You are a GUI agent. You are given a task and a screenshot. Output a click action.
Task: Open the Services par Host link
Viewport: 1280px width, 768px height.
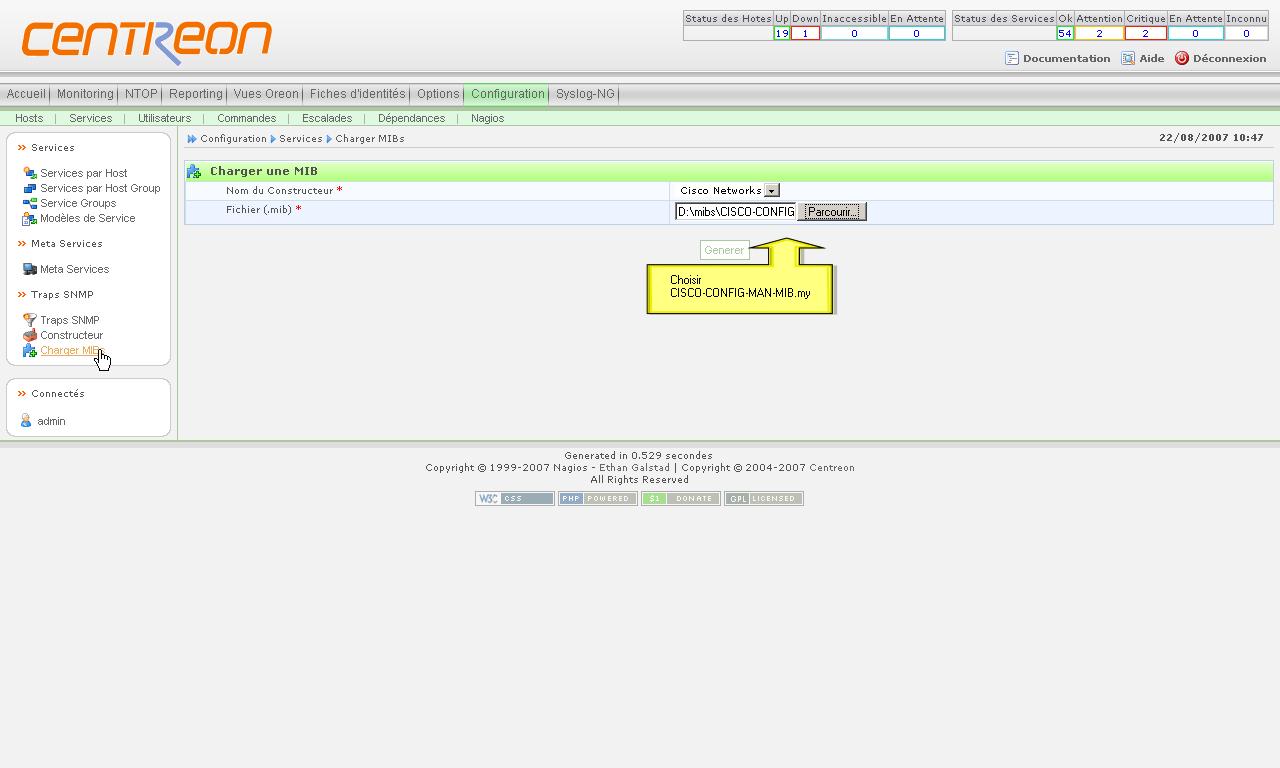click(84, 173)
